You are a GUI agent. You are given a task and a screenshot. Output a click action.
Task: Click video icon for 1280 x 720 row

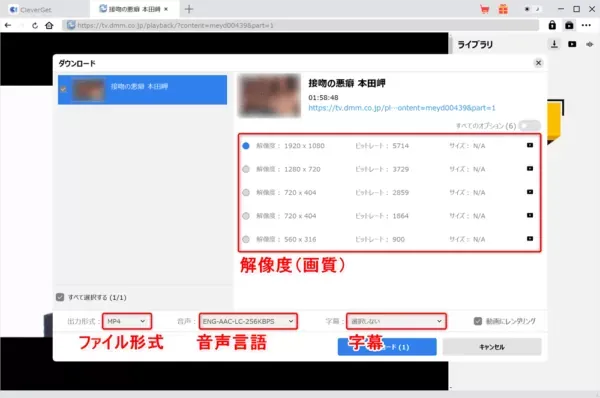530,168
